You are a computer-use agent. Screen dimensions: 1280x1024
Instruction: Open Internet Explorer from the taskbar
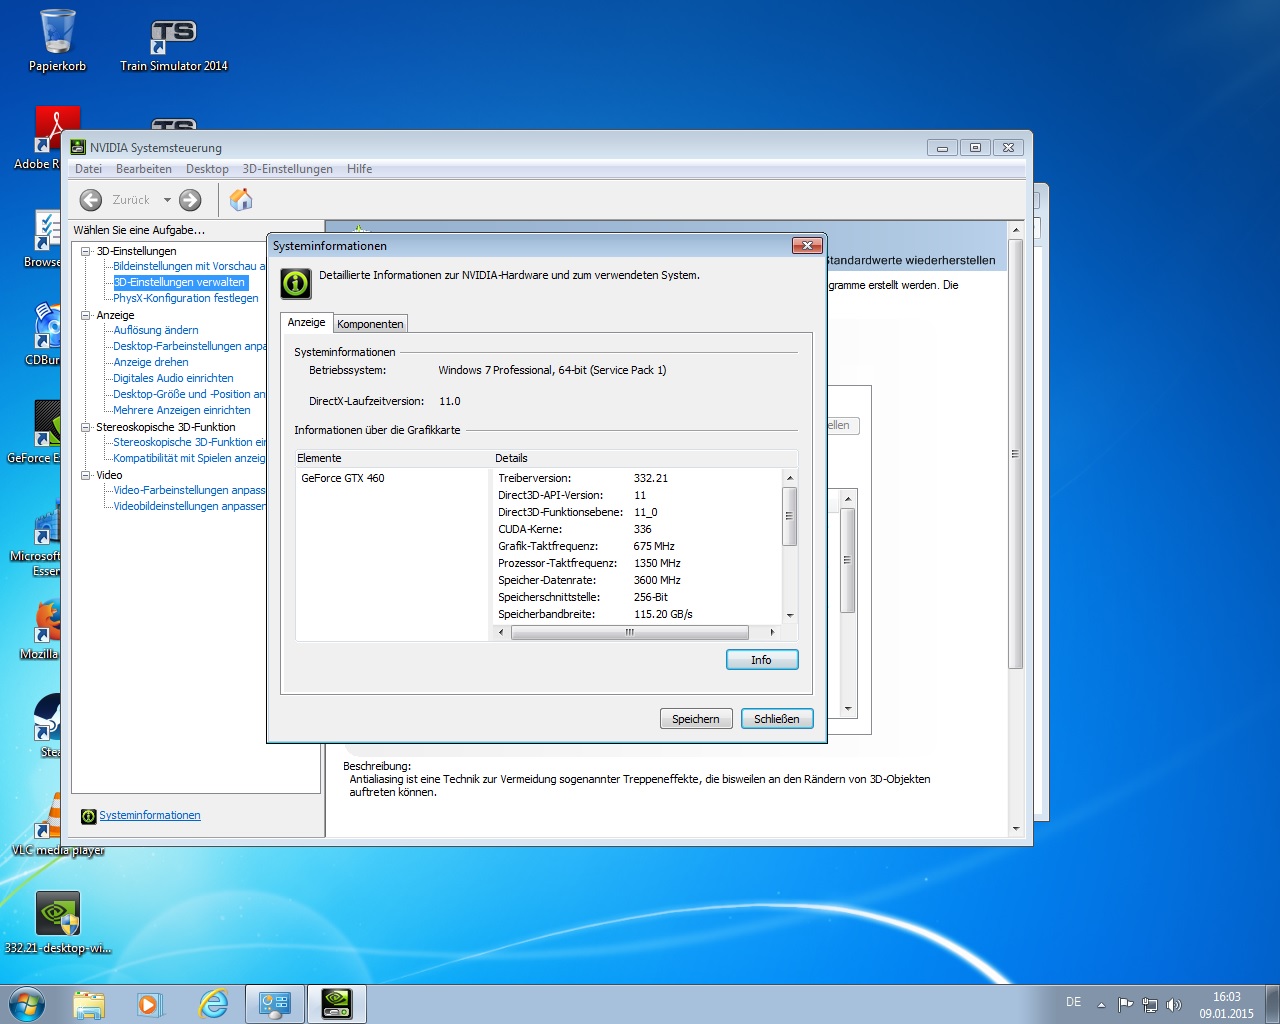coord(213,1003)
